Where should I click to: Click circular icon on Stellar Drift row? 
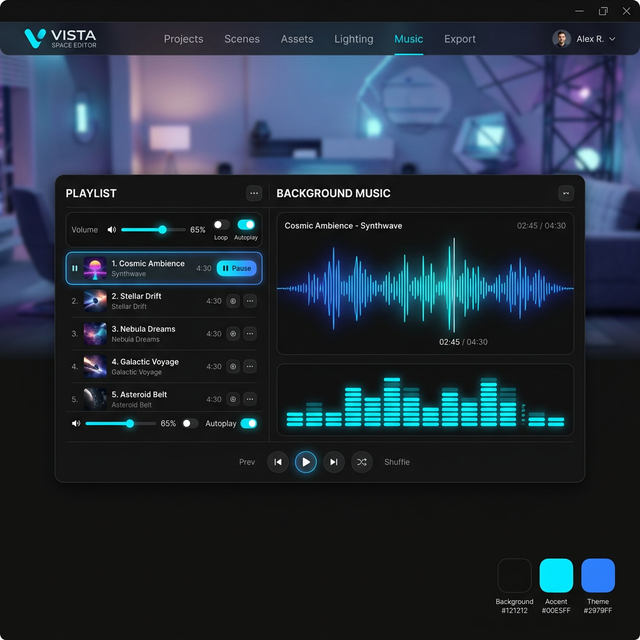point(233,301)
